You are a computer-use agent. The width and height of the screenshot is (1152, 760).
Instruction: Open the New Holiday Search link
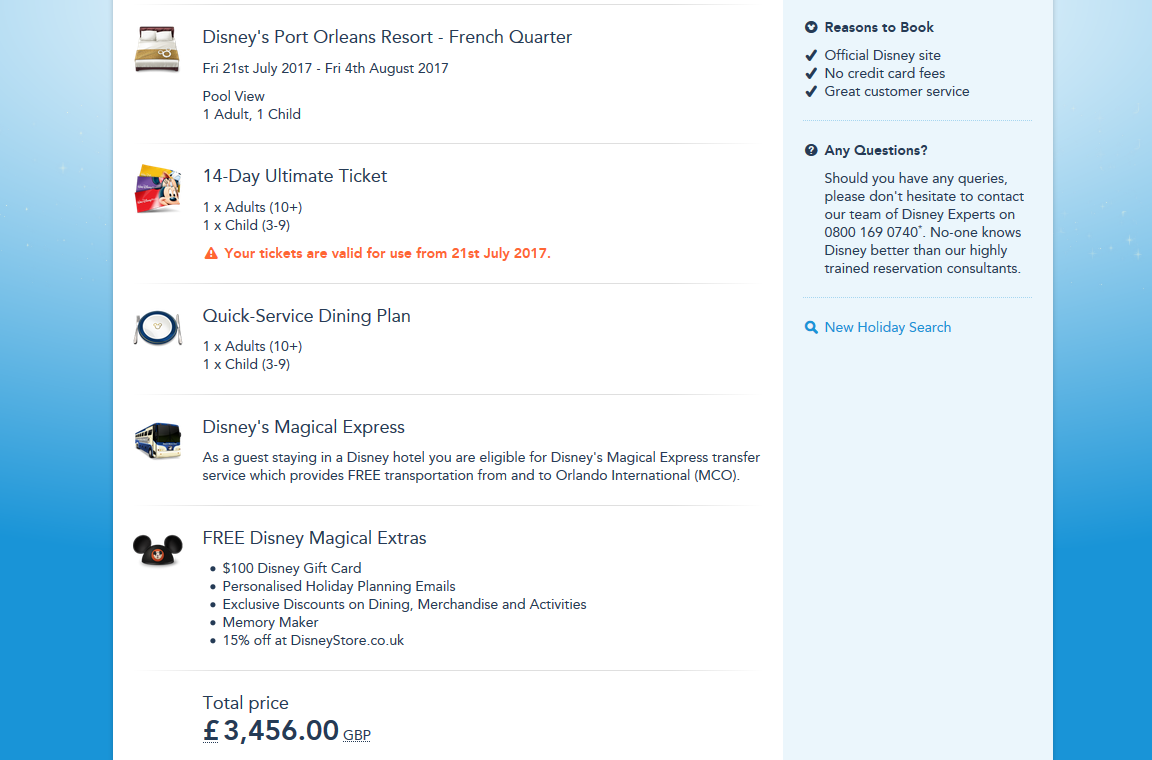(x=887, y=327)
